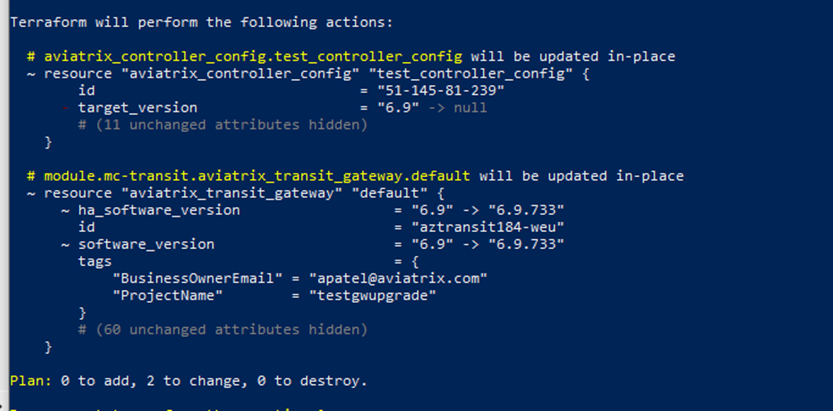Click the "(60 unchanged attributes hidden)" comment
This screenshot has height=411, width=833.
pos(223,330)
